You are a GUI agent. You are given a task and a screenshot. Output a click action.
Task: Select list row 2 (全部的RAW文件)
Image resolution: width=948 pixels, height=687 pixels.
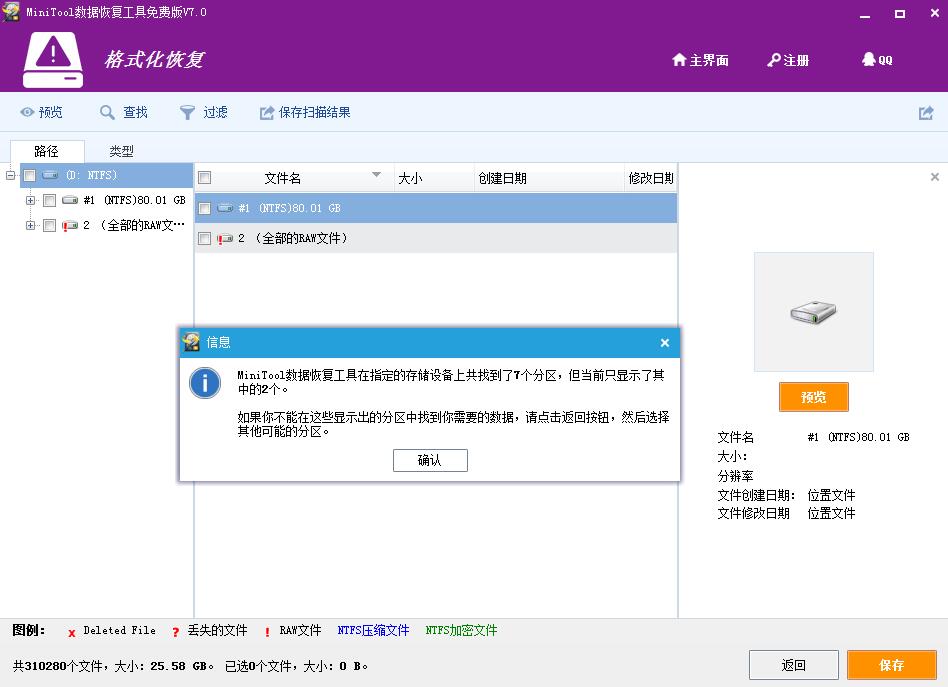pyautogui.click(x=435, y=238)
